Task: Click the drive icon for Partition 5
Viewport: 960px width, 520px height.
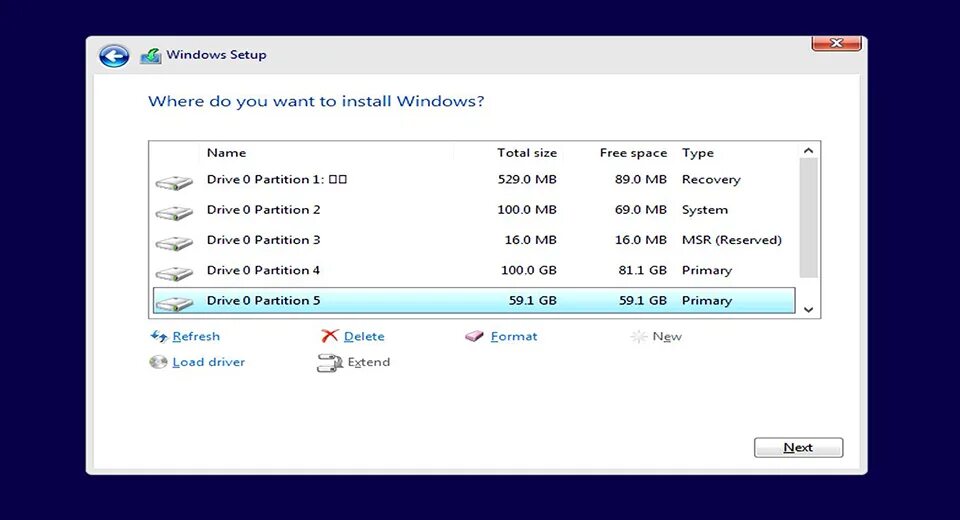Action: pos(174,303)
